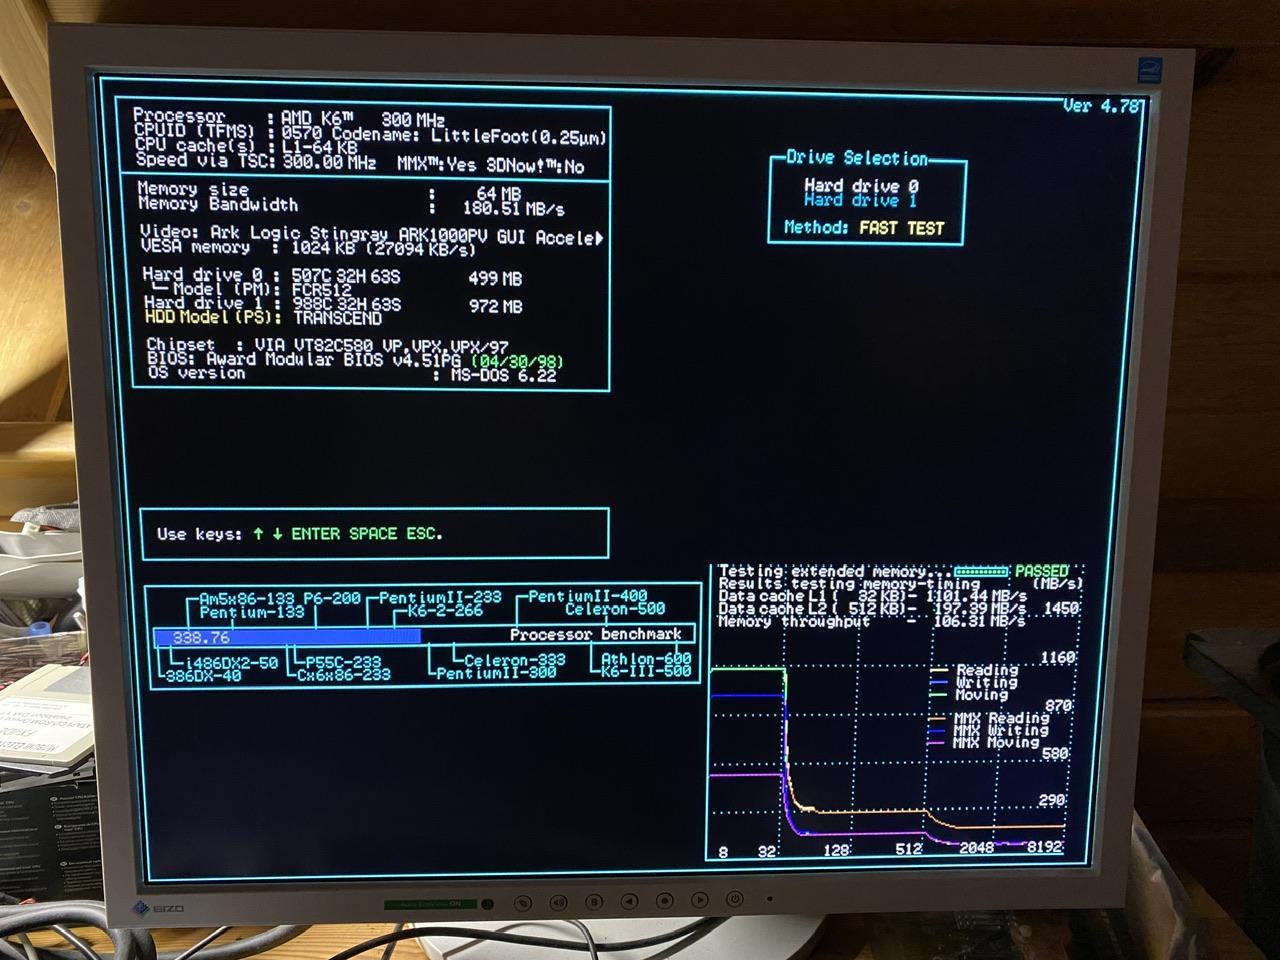Click the 'K6-III-500' benchmark marker
The height and width of the screenshot is (960, 1280).
coord(646,671)
